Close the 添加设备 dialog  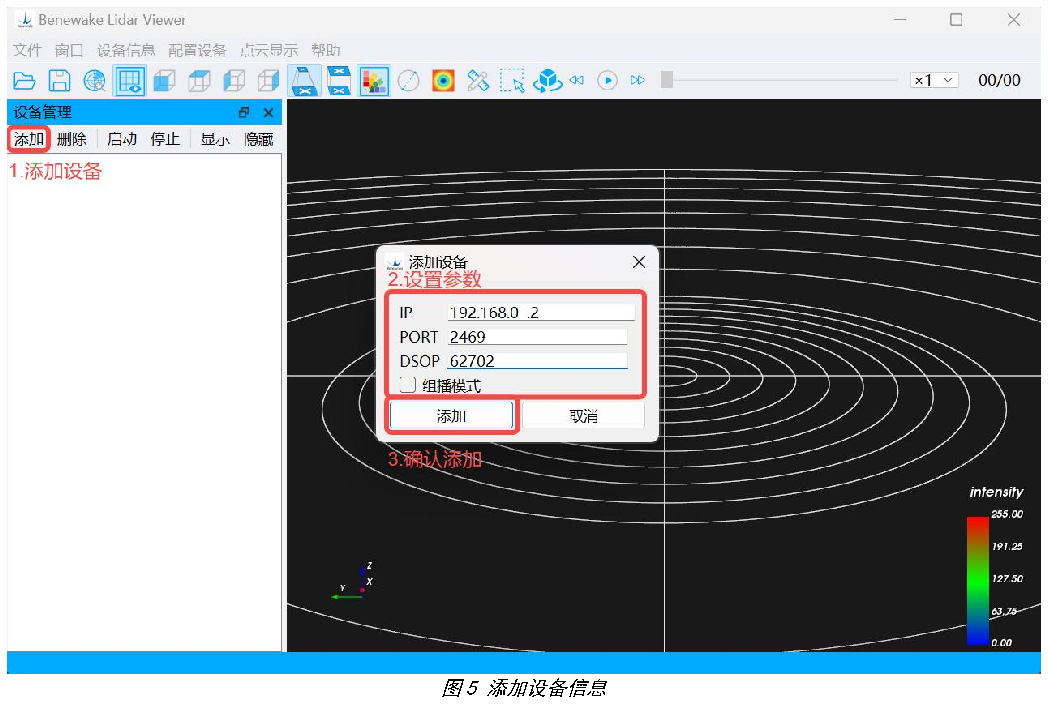(639, 262)
